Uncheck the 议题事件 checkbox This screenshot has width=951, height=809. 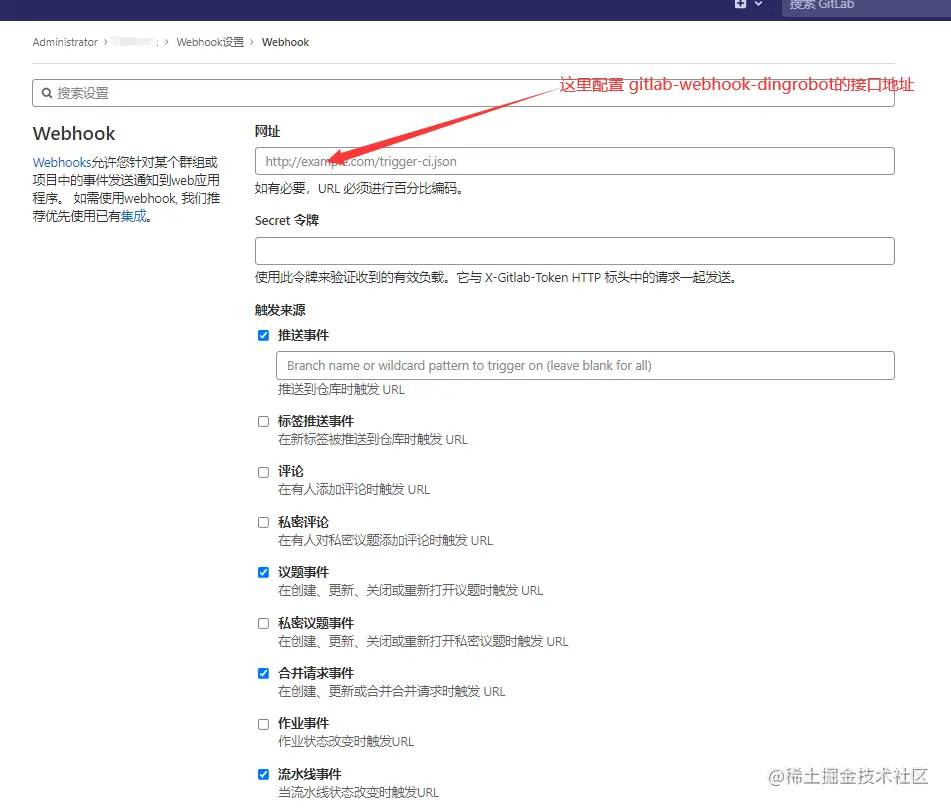pos(263,572)
